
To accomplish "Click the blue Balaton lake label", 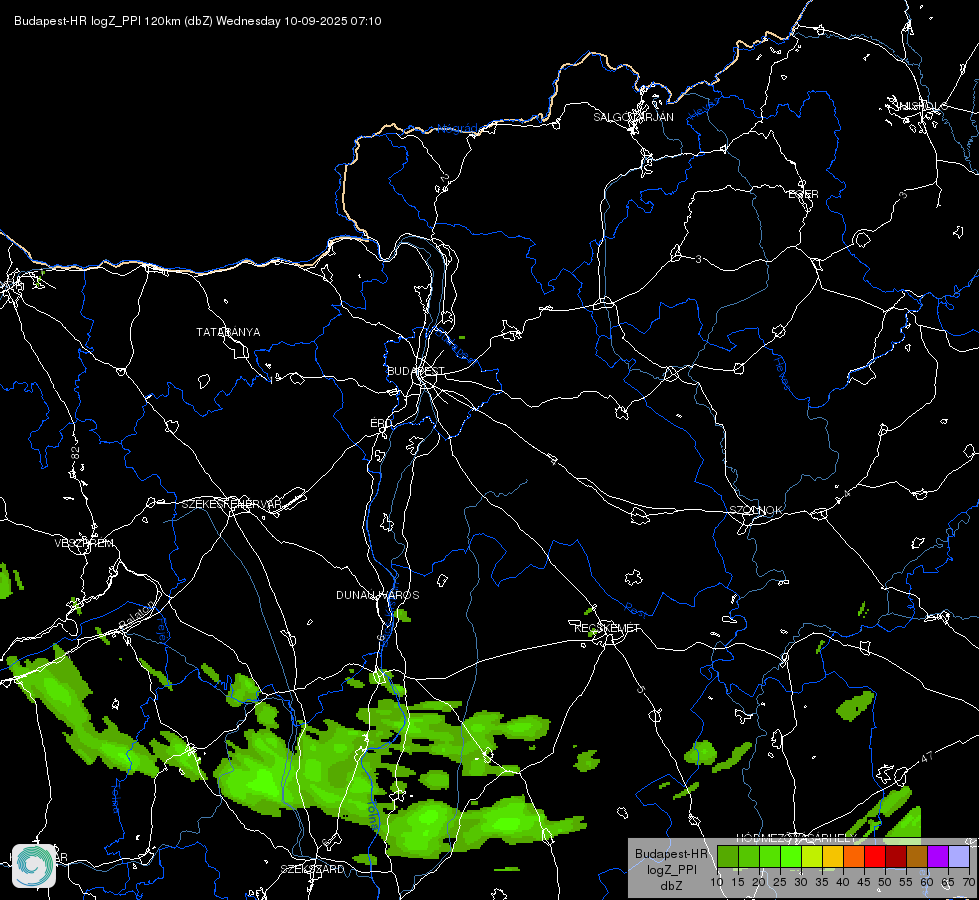I will point(135,616).
